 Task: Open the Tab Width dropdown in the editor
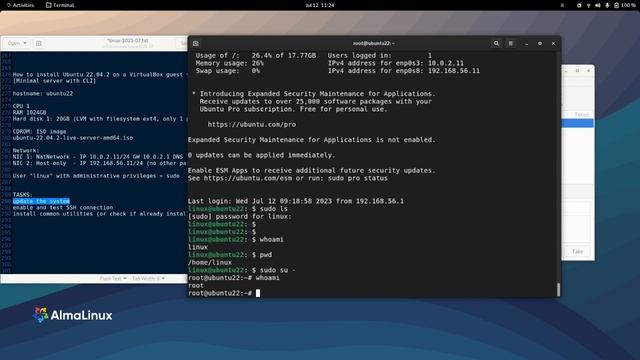click(148, 278)
